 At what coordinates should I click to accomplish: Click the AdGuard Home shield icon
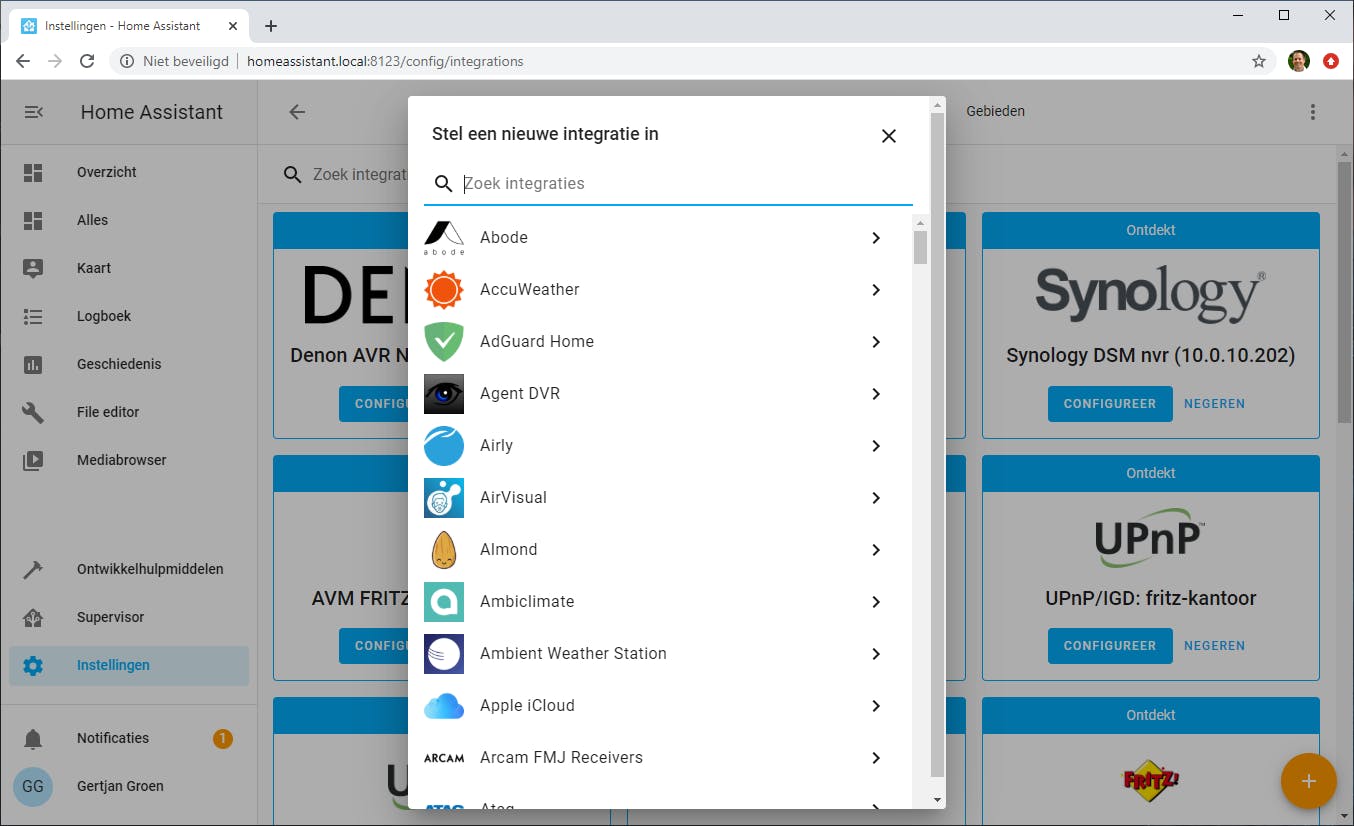point(444,342)
